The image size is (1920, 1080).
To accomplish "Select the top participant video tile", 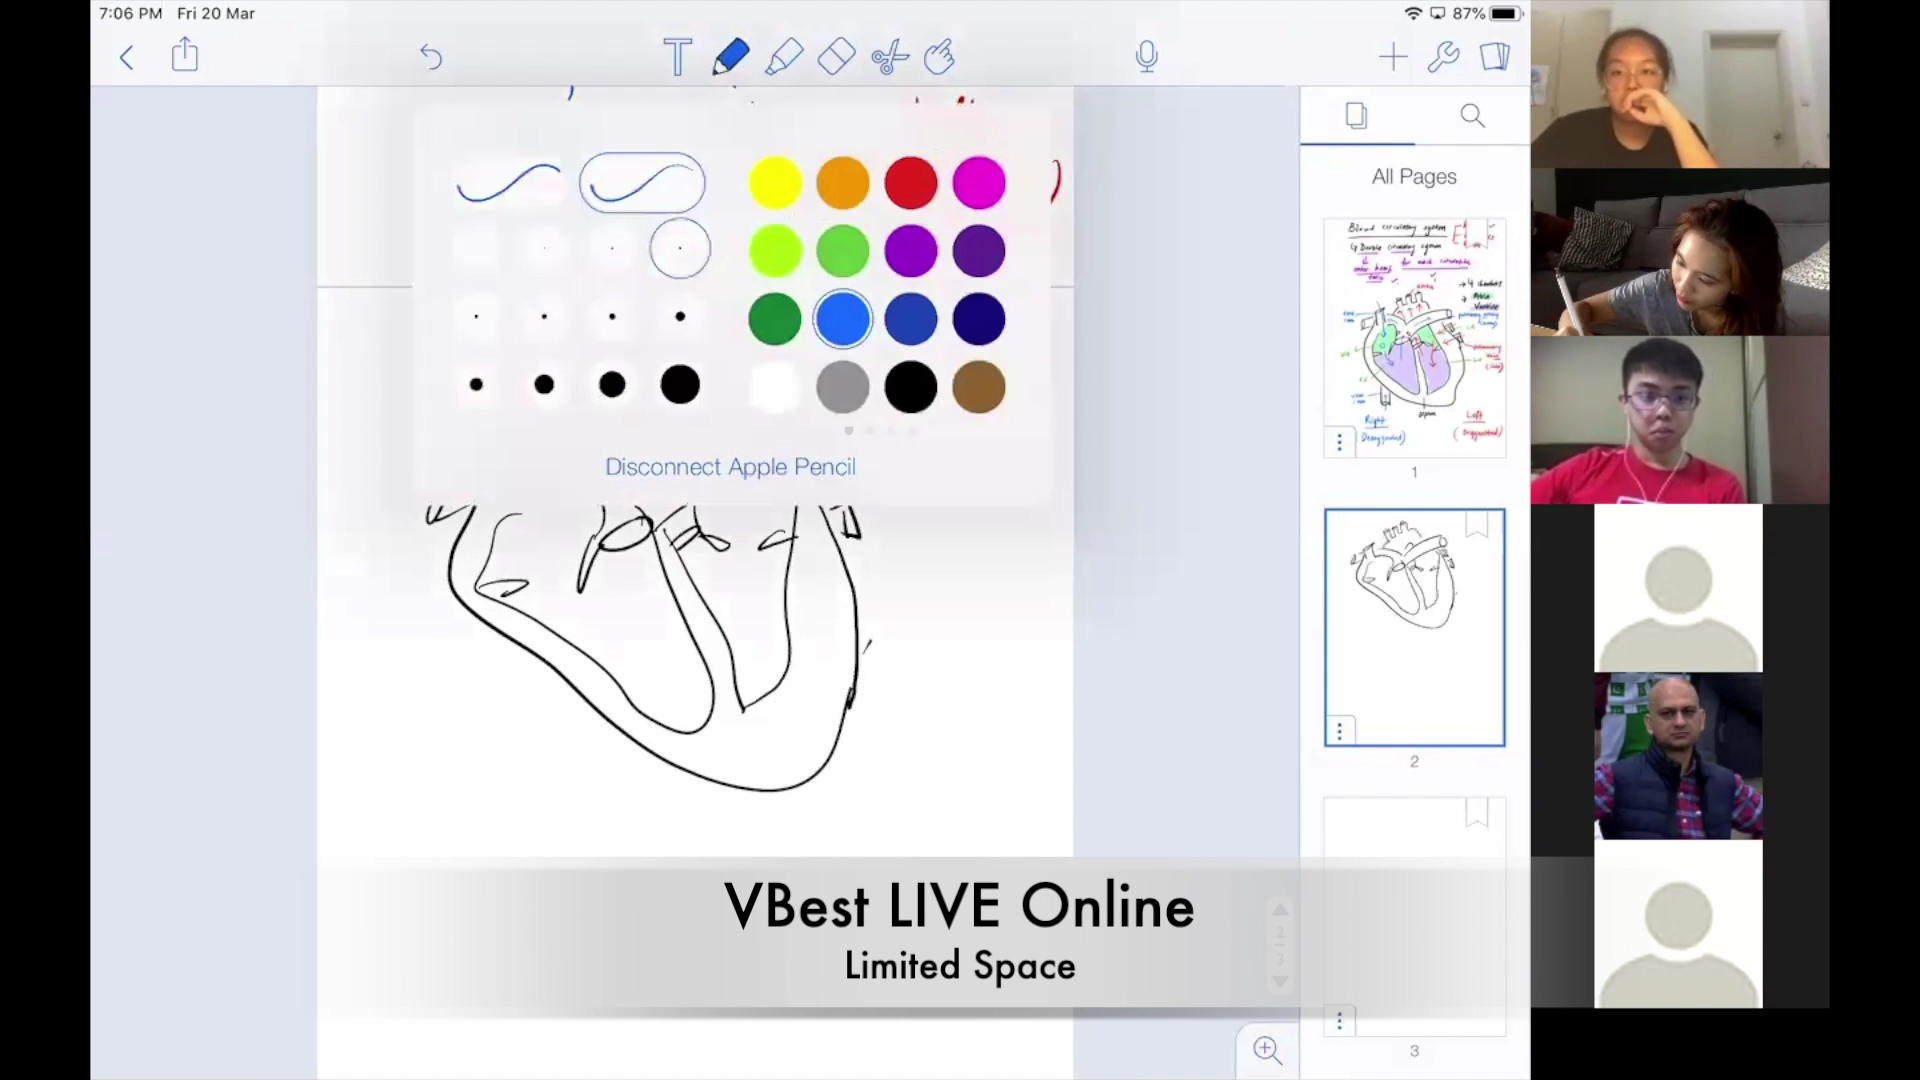I will coord(1680,84).
